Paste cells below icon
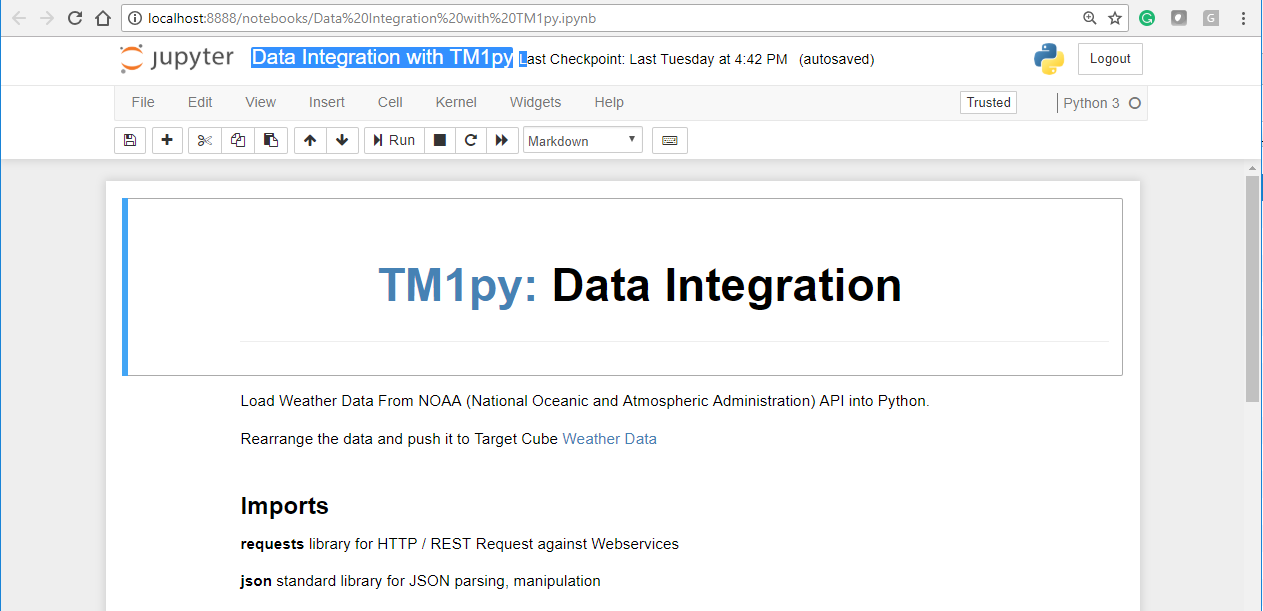The image size is (1263, 611). (271, 141)
